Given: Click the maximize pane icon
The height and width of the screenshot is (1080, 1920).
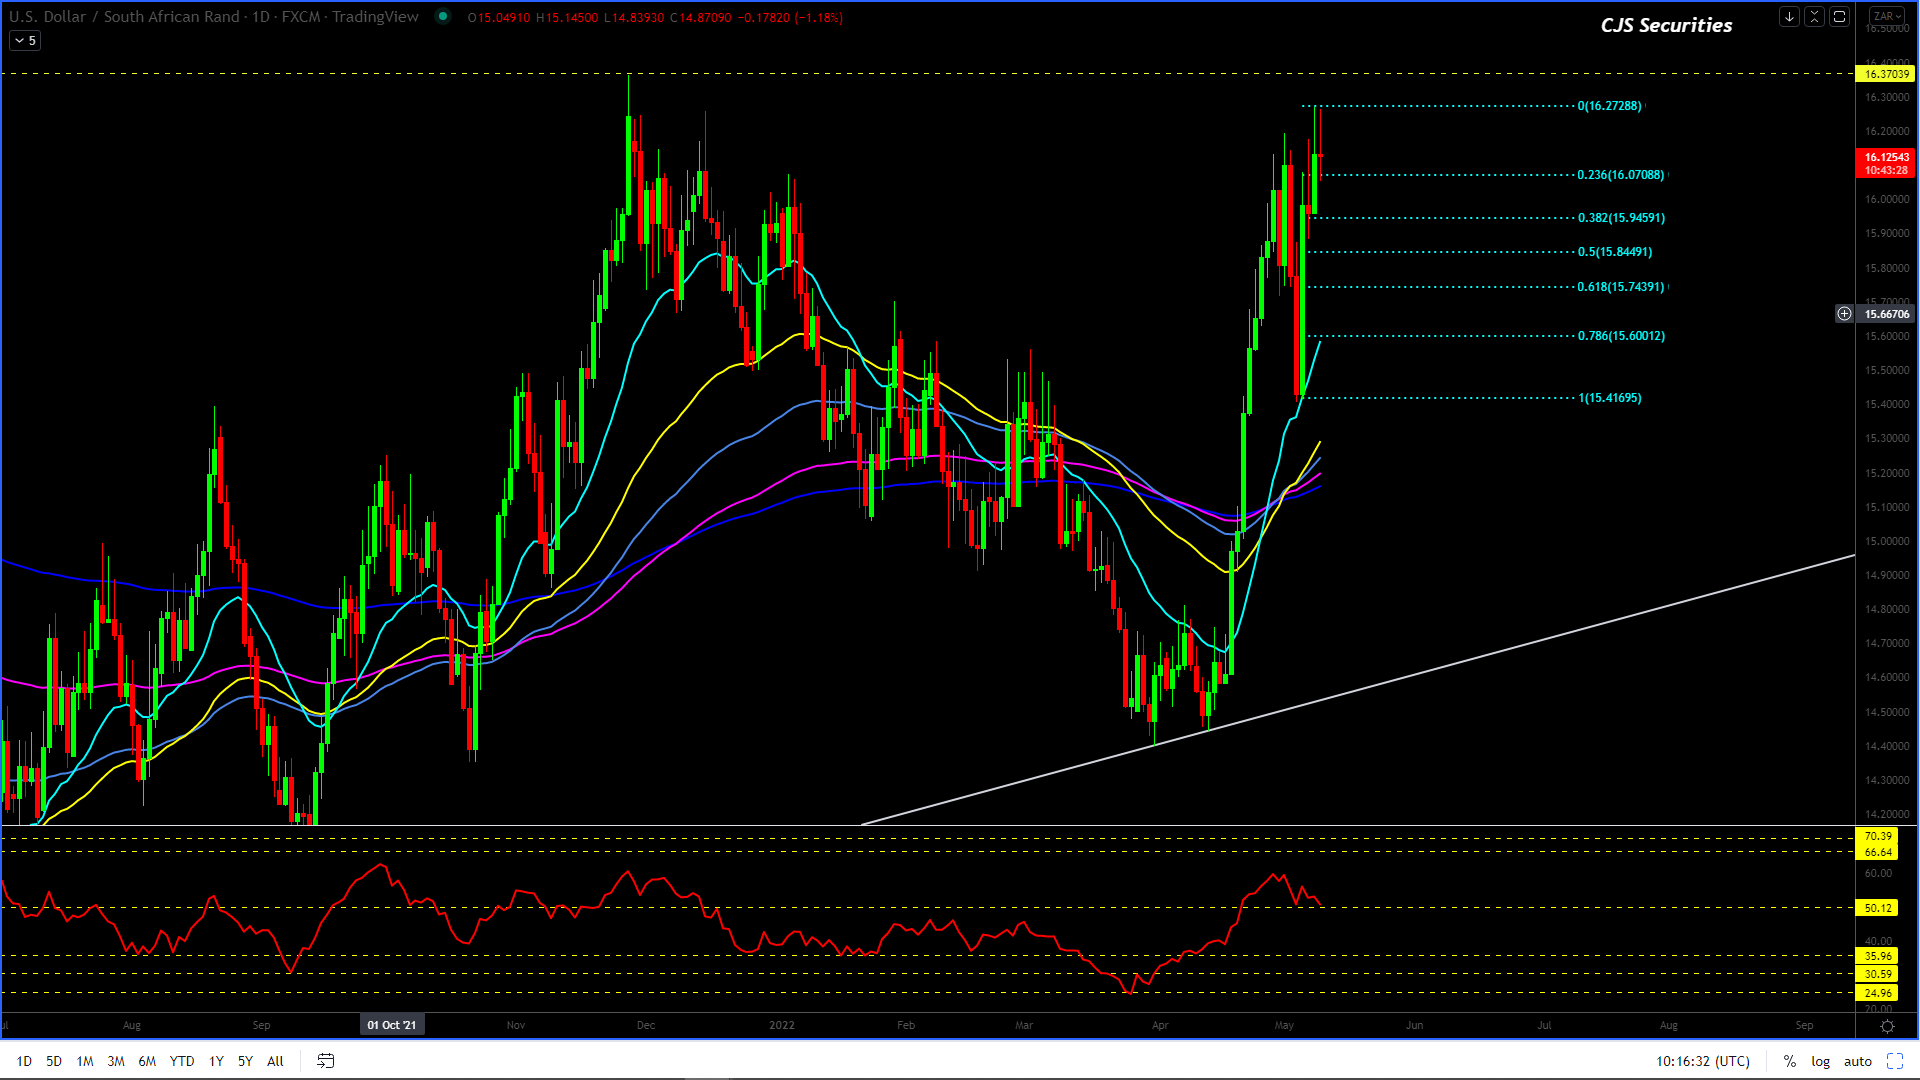Looking at the screenshot, I should [x=1839, y=17].
